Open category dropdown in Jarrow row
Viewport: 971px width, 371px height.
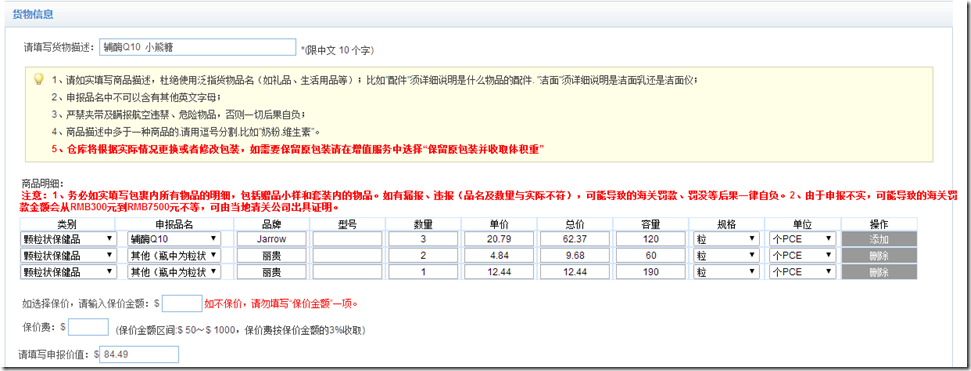(68, 238)
